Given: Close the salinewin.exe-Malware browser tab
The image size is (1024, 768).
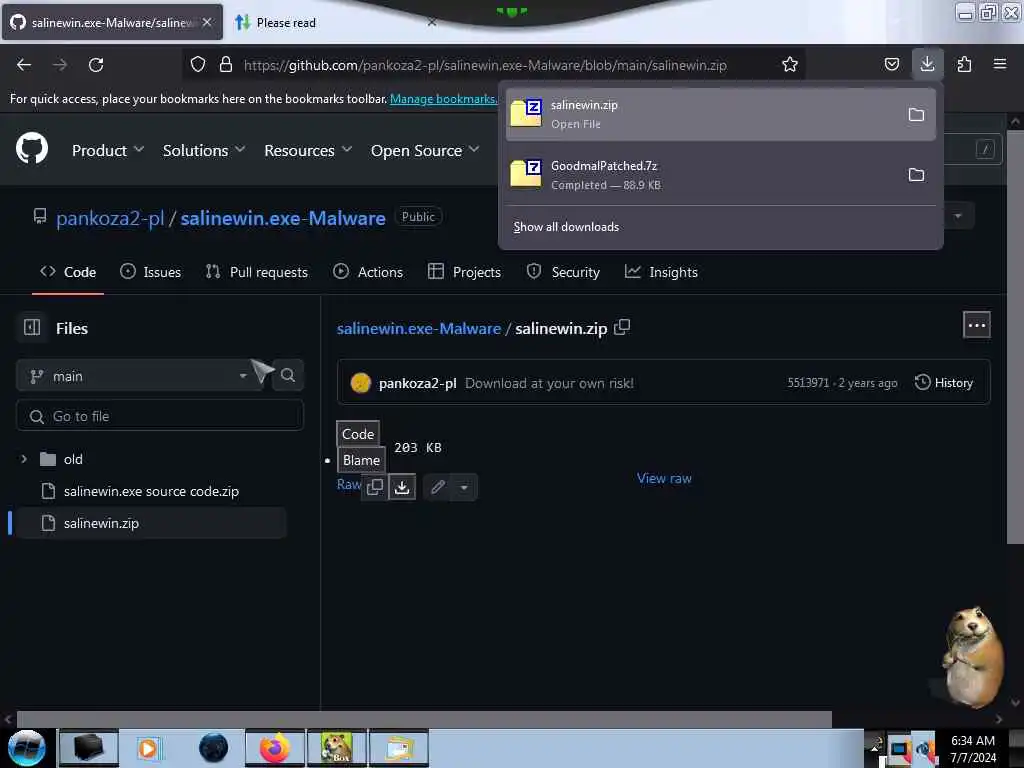Looking at the screenshot, I should click(x=207, y=22).
